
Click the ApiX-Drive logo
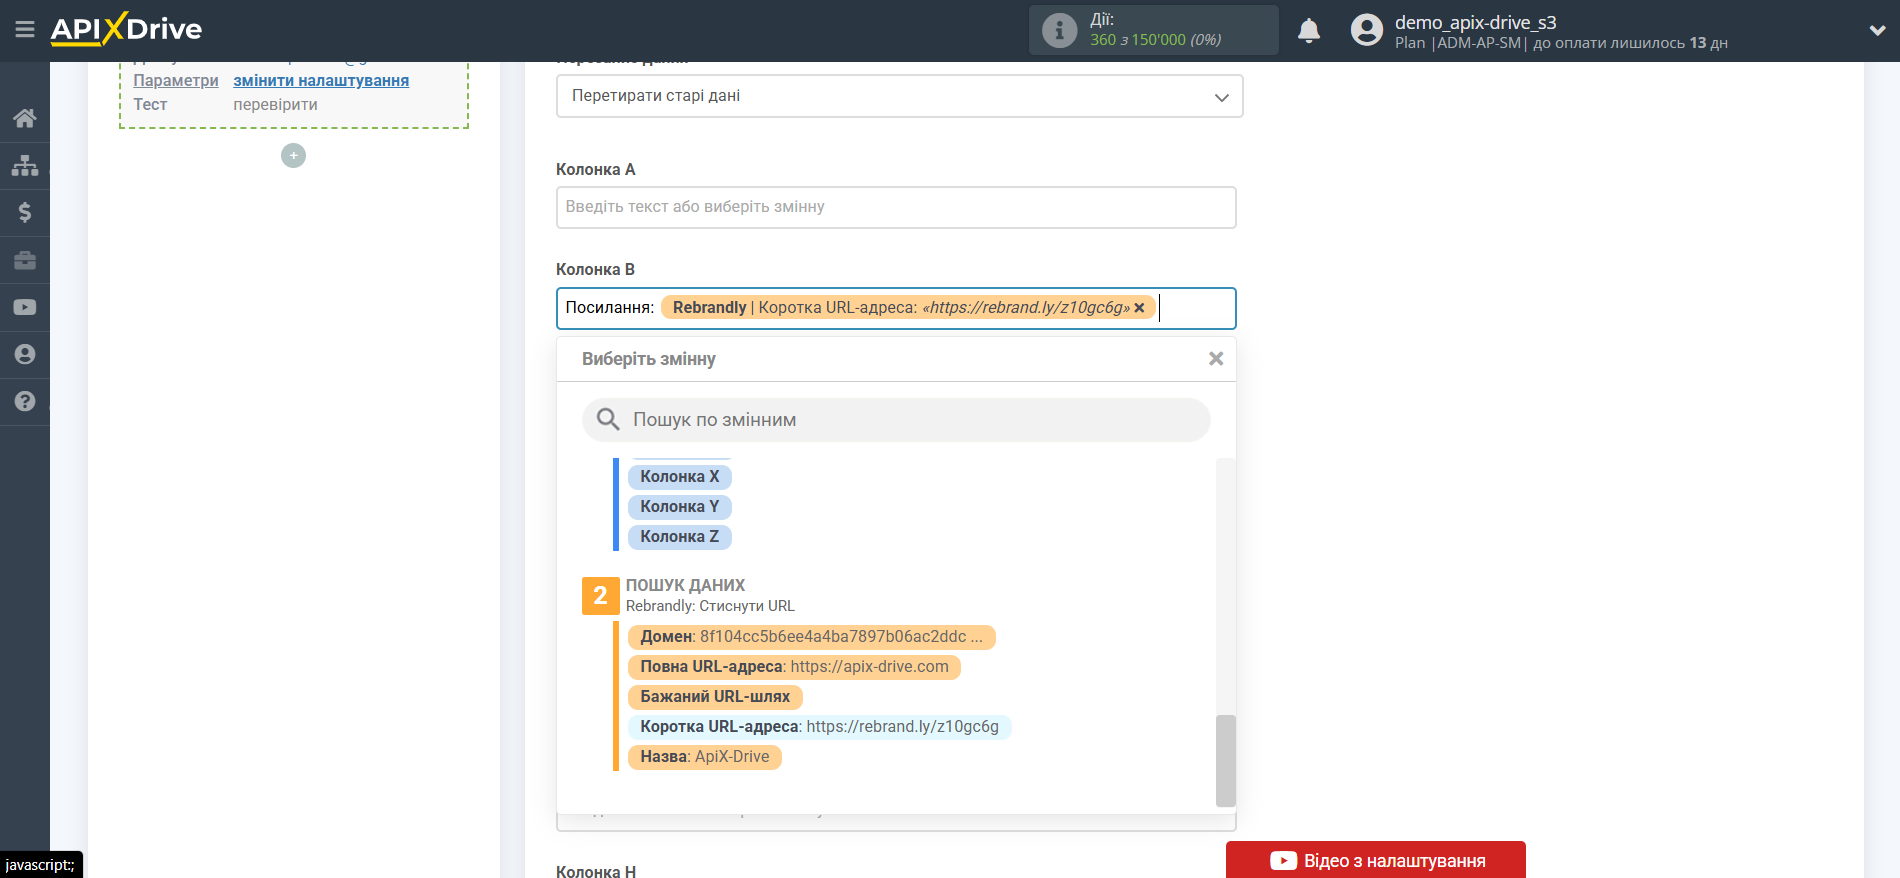click(126, 29)
